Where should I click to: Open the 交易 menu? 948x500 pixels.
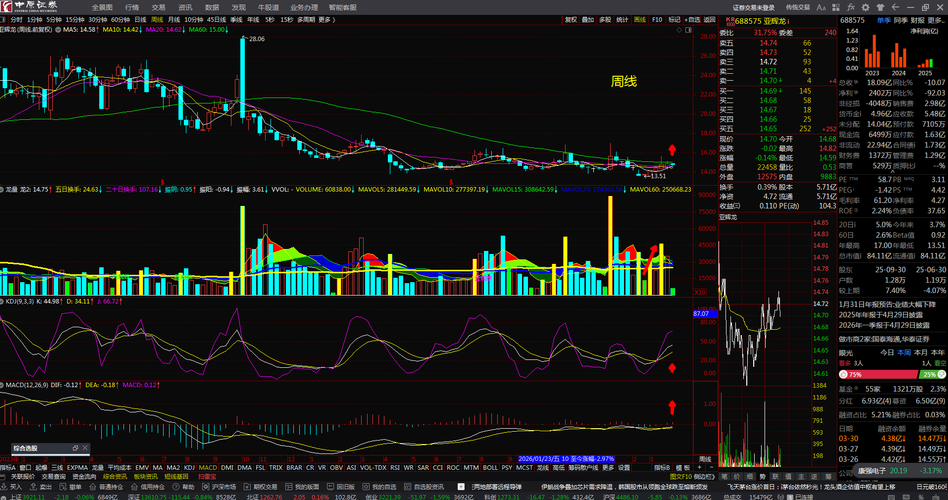tap(158, 7)
